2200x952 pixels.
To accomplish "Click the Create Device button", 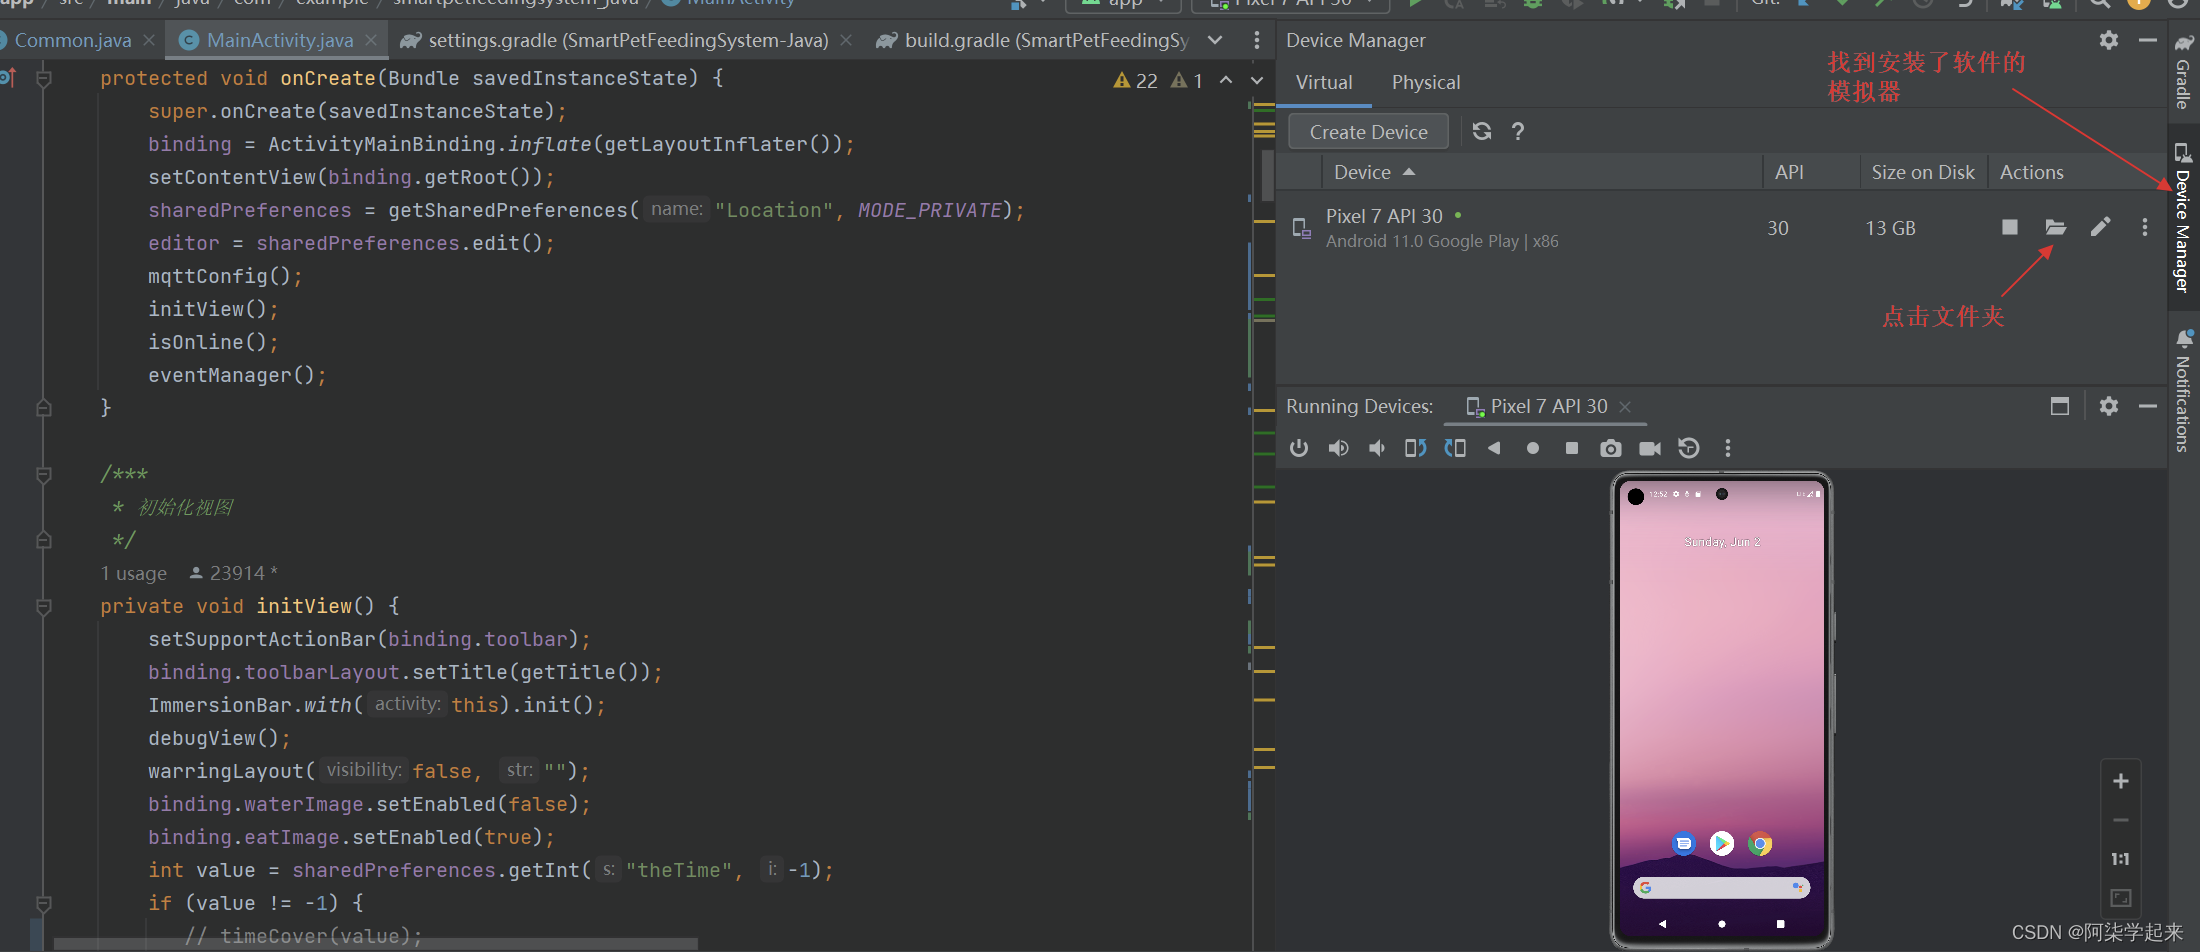I will tap(1367, 131).
